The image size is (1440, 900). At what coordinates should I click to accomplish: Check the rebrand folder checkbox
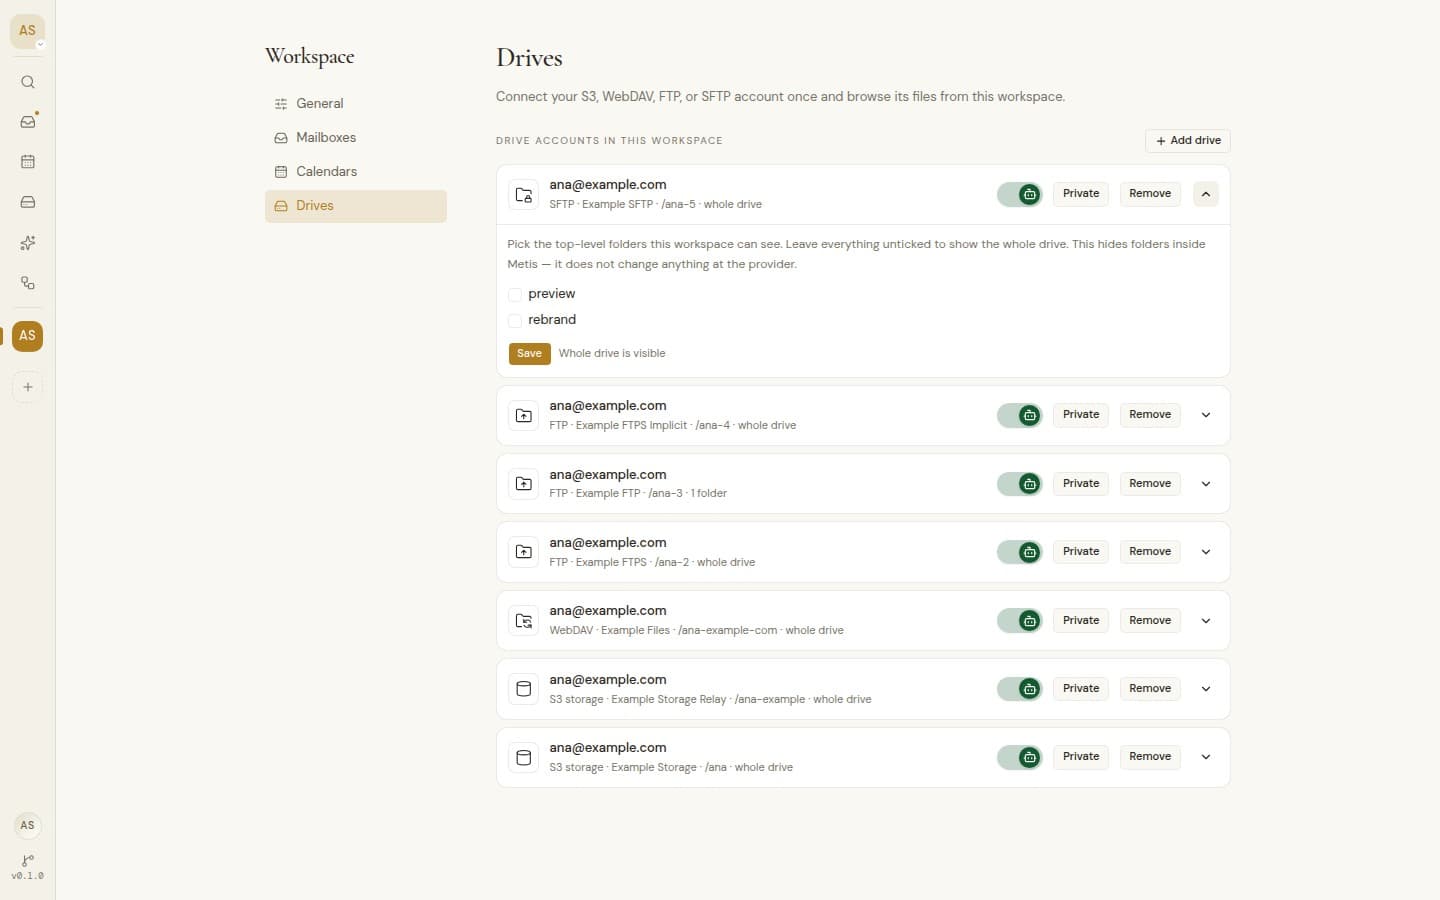click(515, 321)
